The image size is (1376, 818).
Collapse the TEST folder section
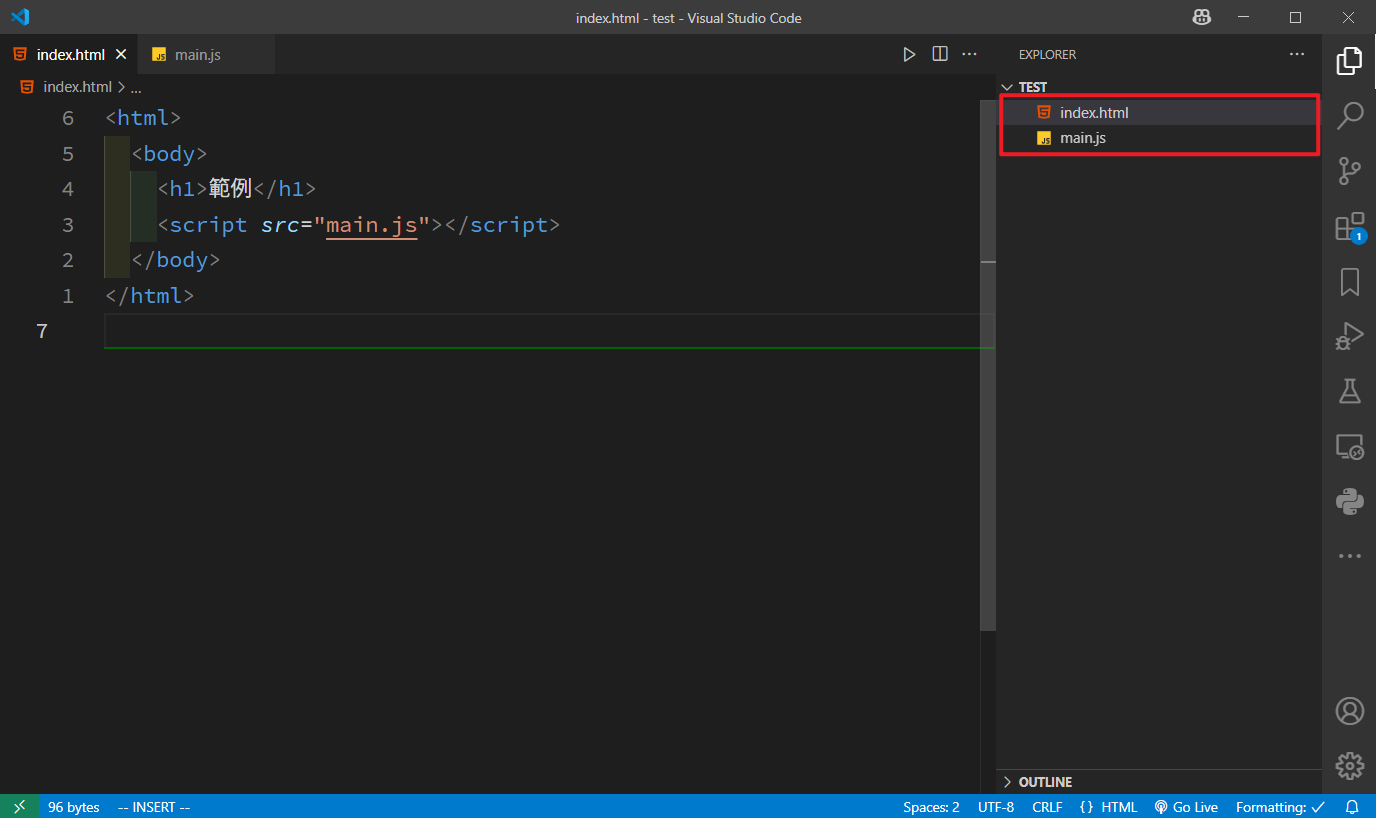point(1158,87)
